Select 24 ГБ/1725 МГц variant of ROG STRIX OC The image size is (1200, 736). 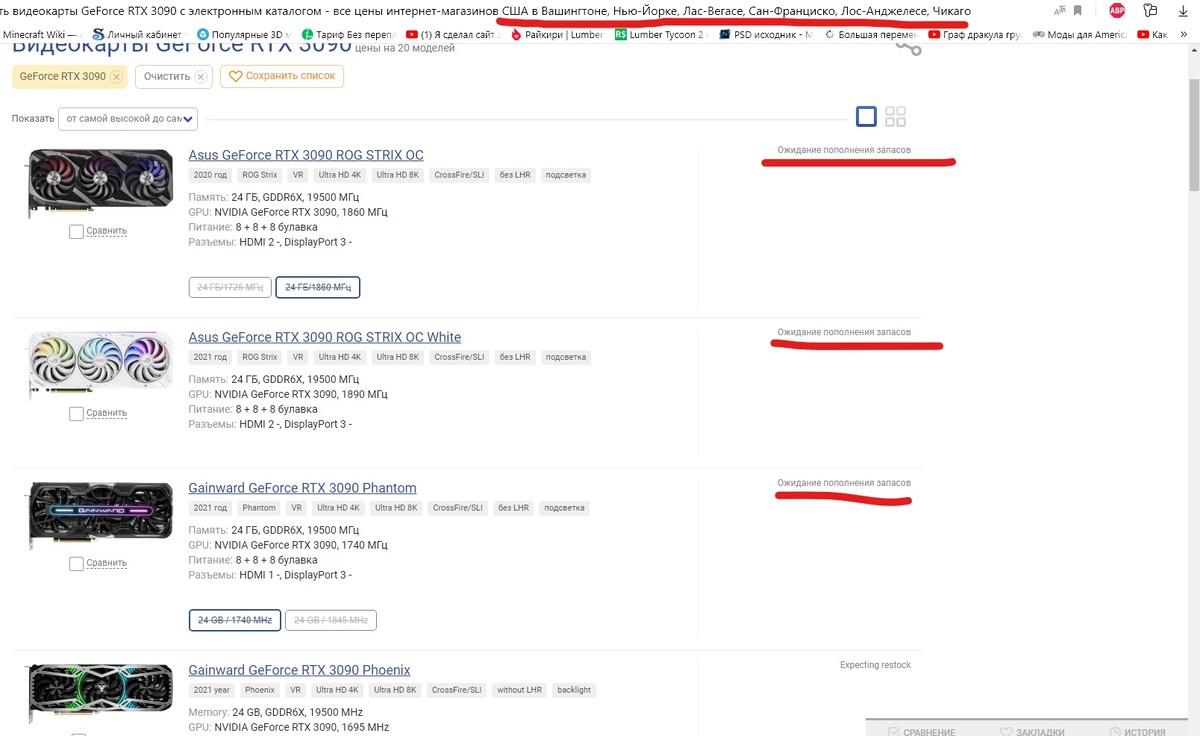[x=230, y=287]
